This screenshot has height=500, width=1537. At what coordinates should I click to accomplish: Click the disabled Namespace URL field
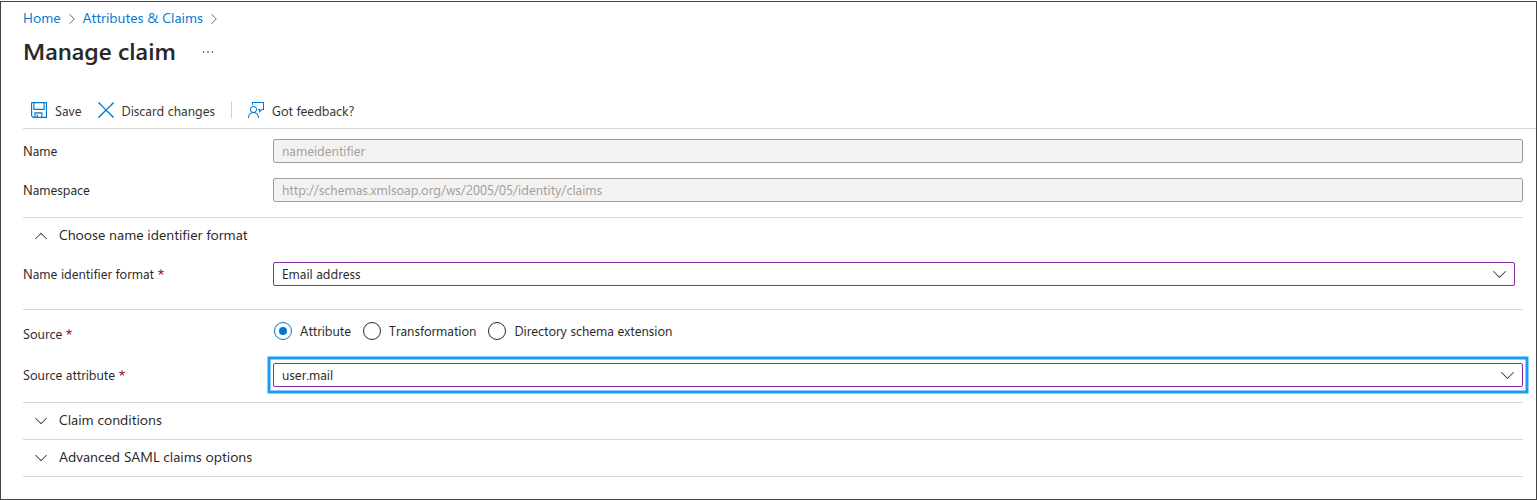click(898, 190)
